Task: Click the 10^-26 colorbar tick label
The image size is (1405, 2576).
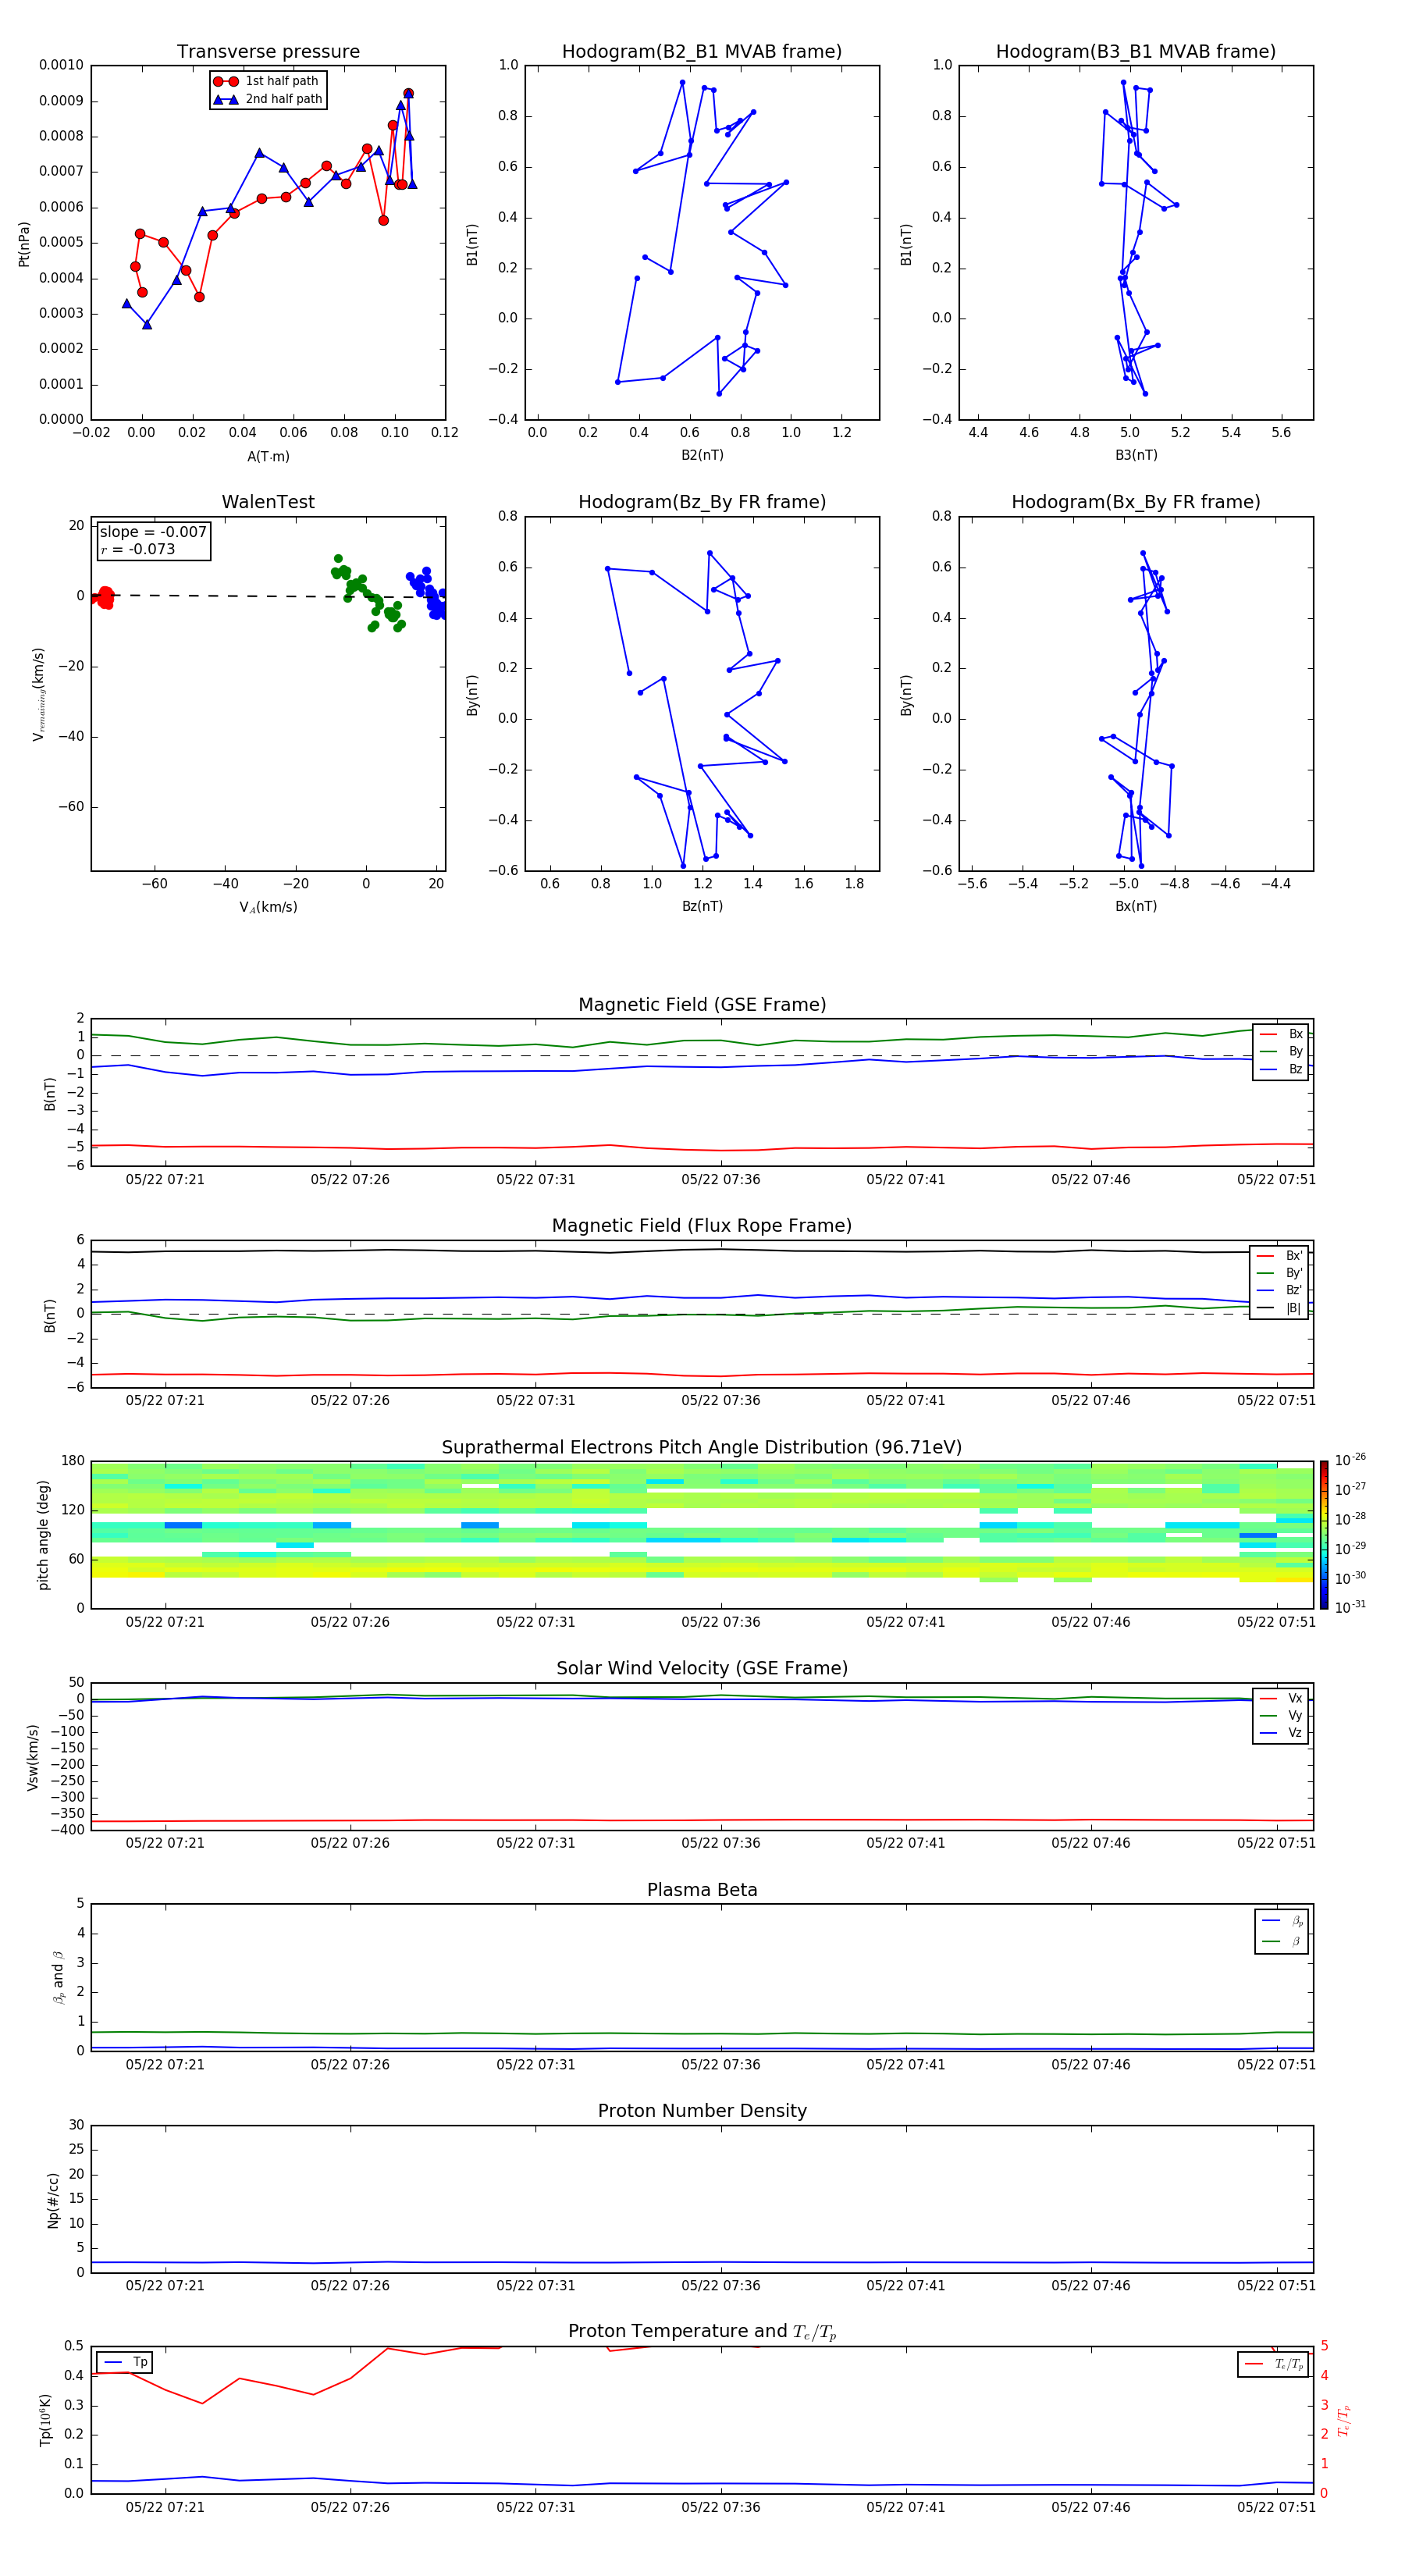Action: coord(1350,1460)
